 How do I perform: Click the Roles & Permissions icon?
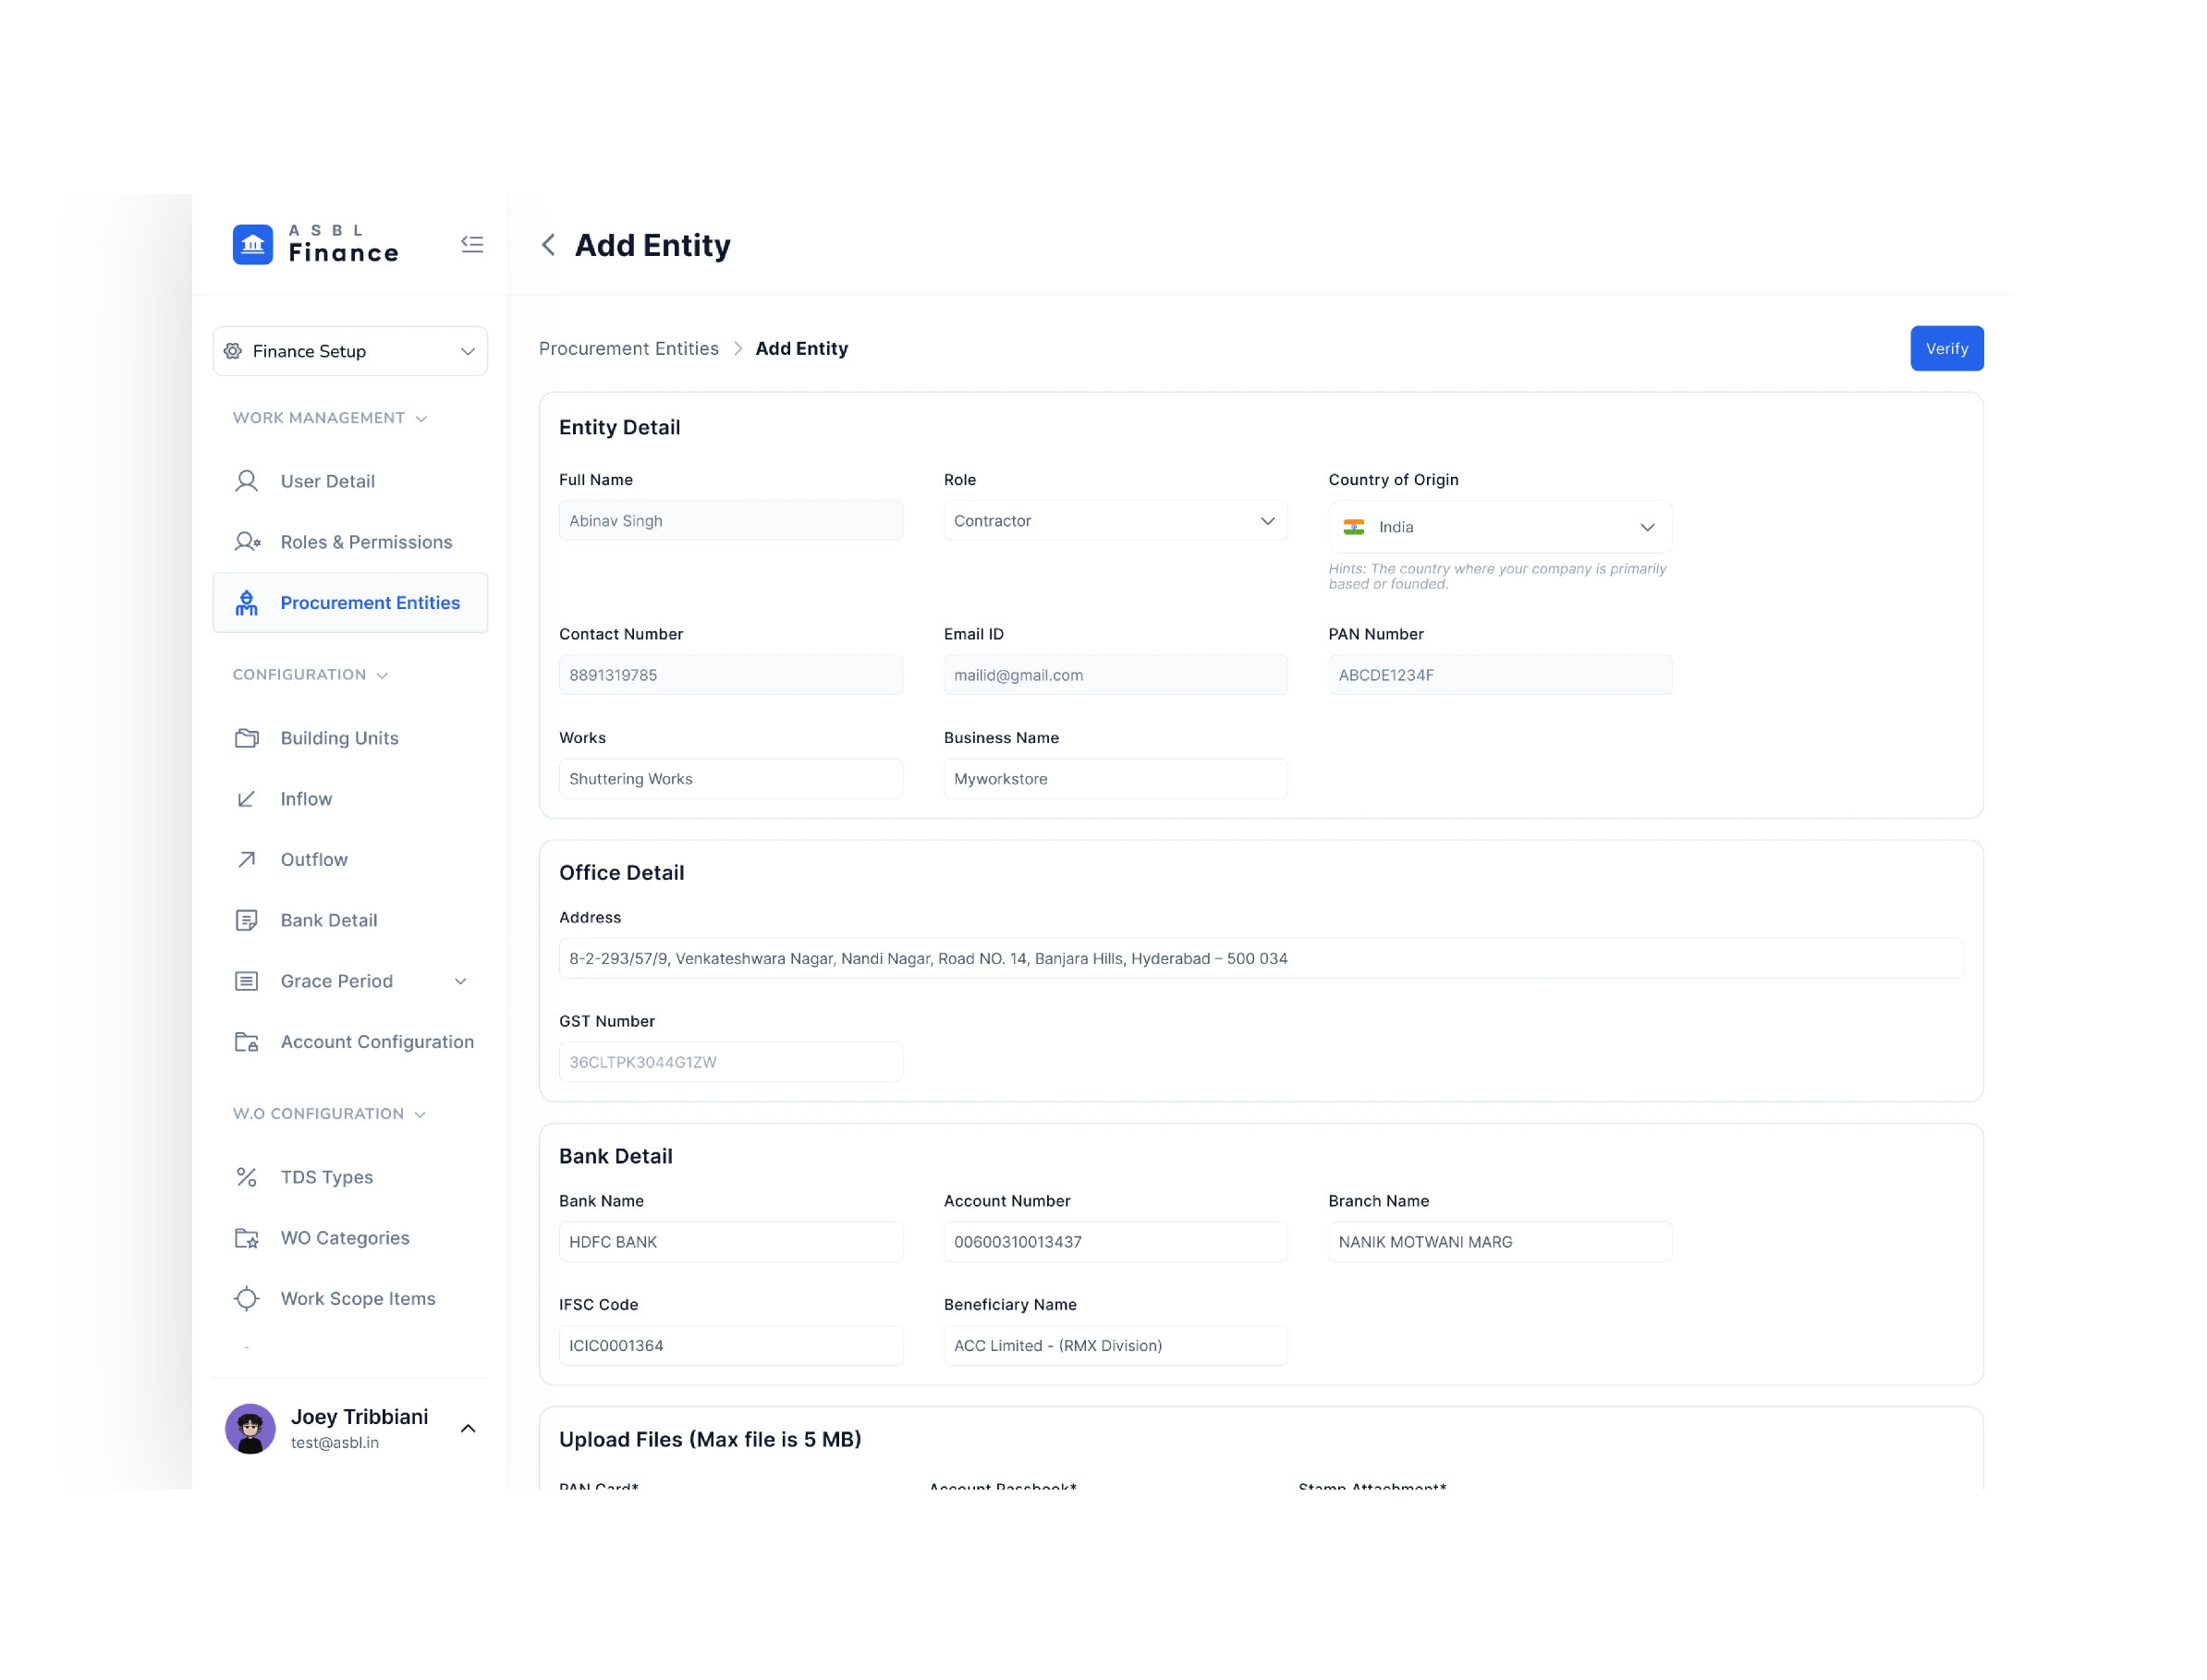(247, 542)
